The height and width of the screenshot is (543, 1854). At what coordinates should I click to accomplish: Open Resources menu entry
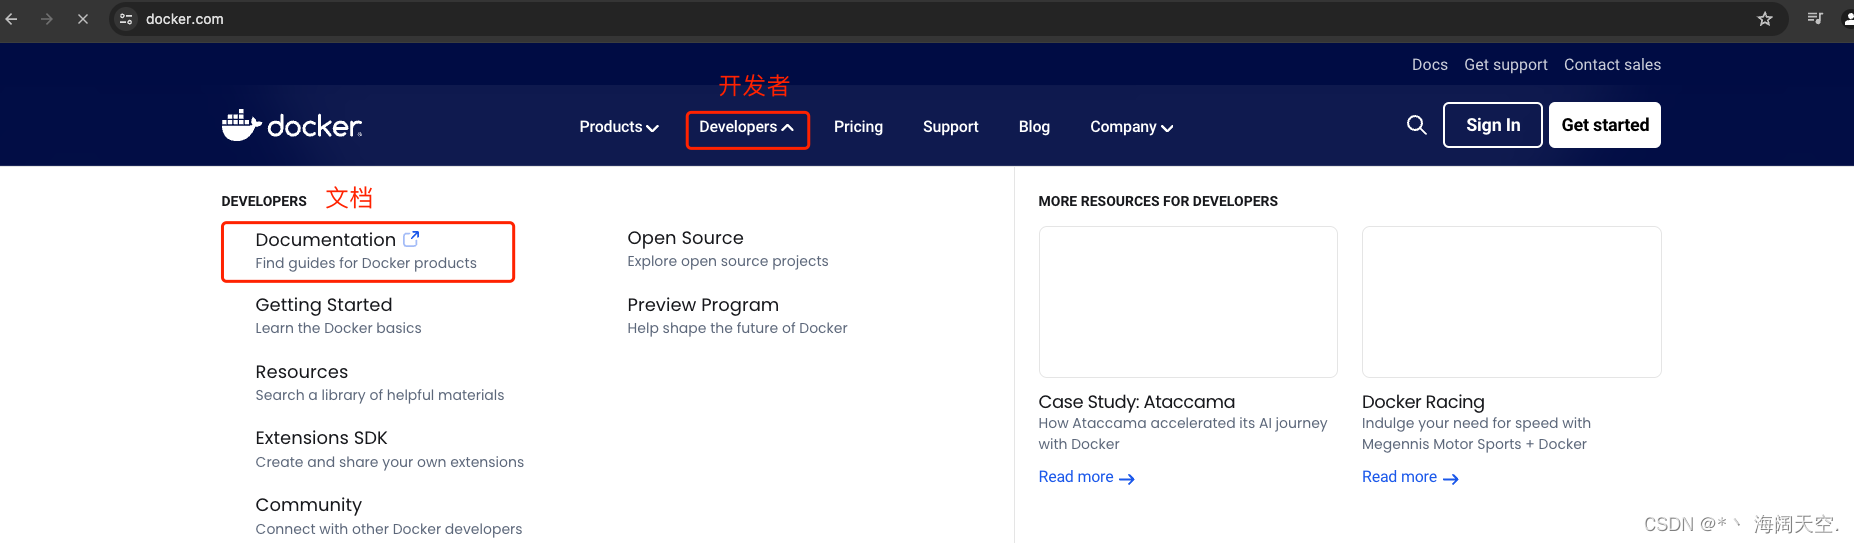(379, 382)
